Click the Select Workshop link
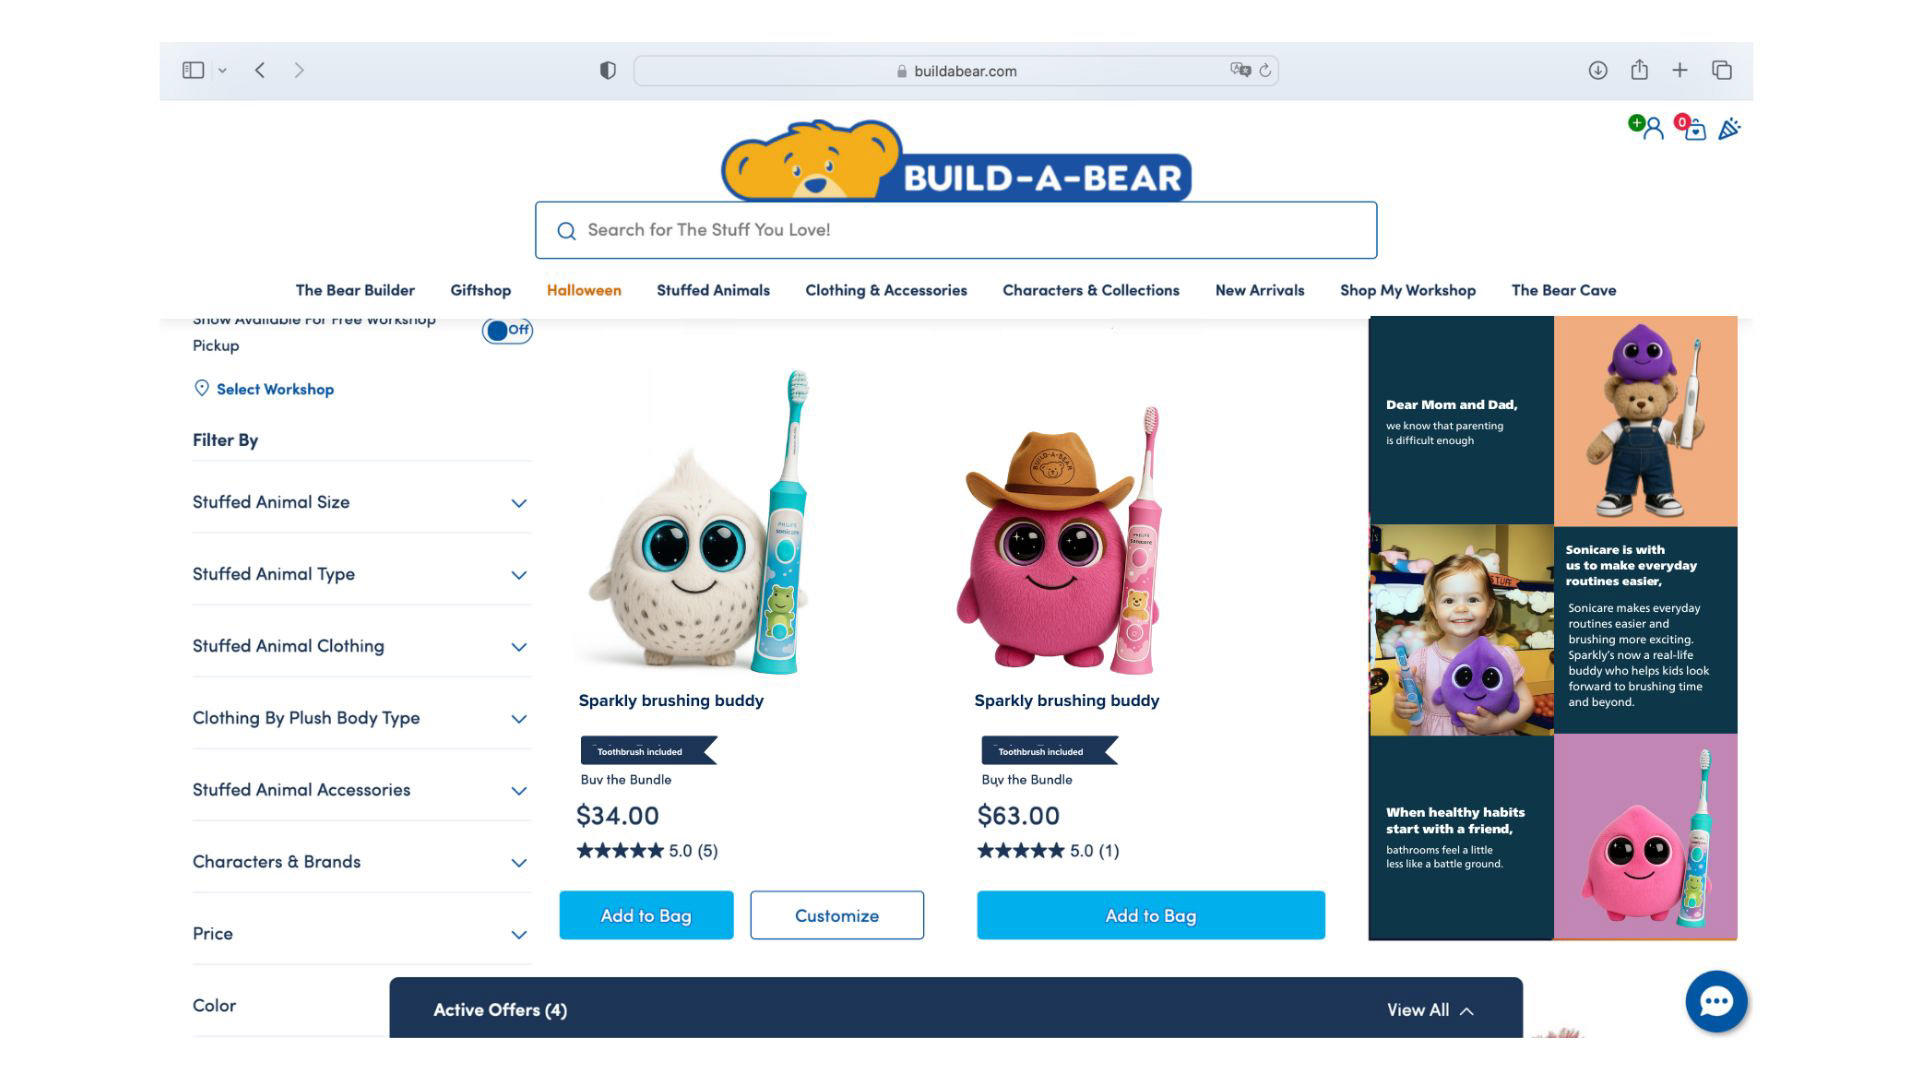 click(275, 389)
